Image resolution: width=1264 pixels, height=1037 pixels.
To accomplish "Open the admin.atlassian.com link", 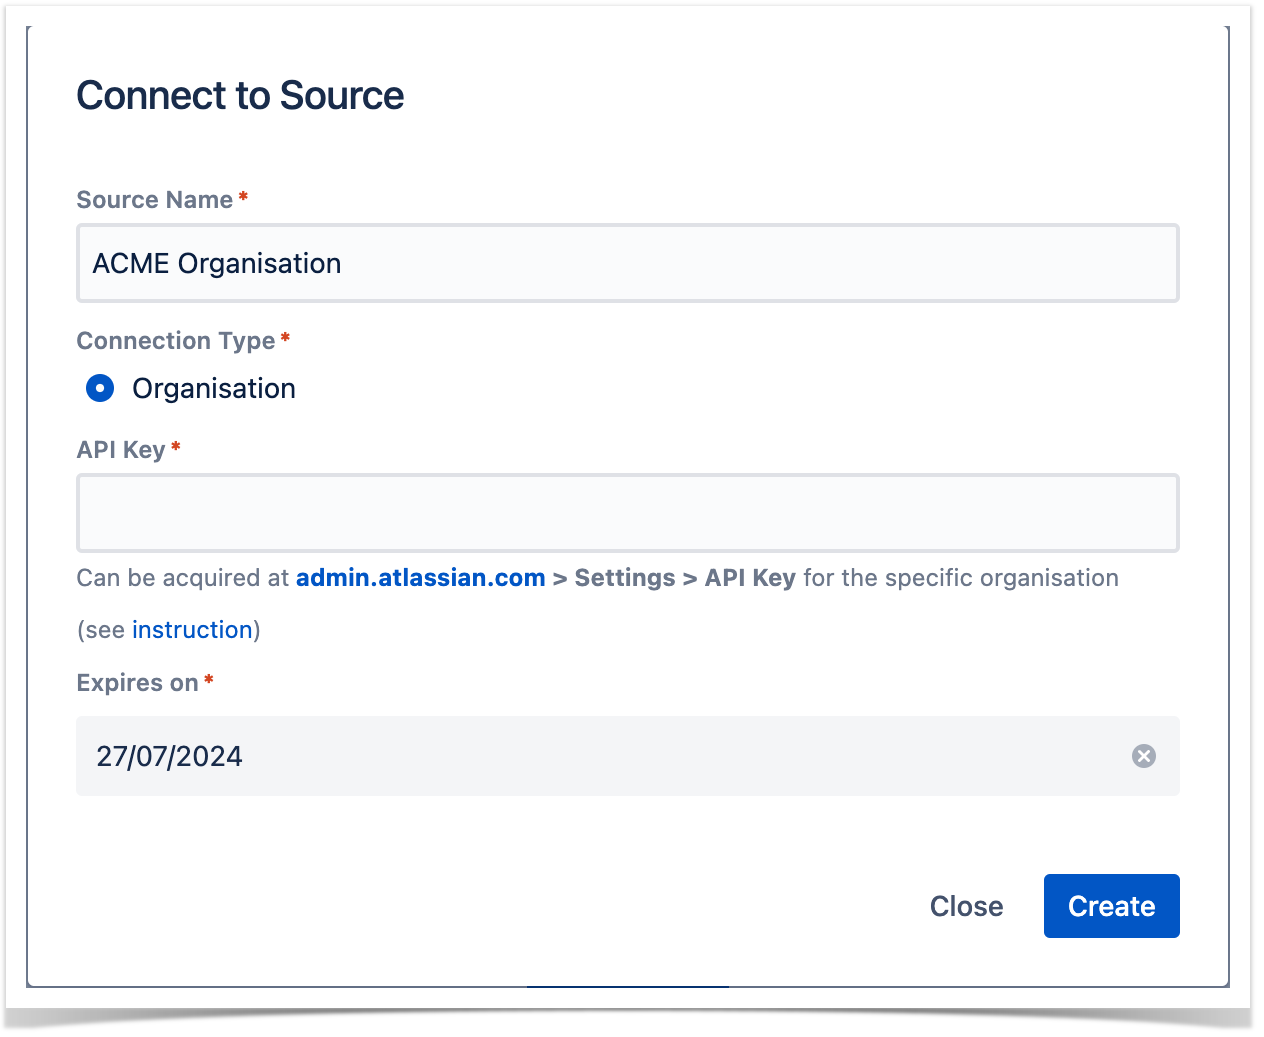I will coord(420,578).
